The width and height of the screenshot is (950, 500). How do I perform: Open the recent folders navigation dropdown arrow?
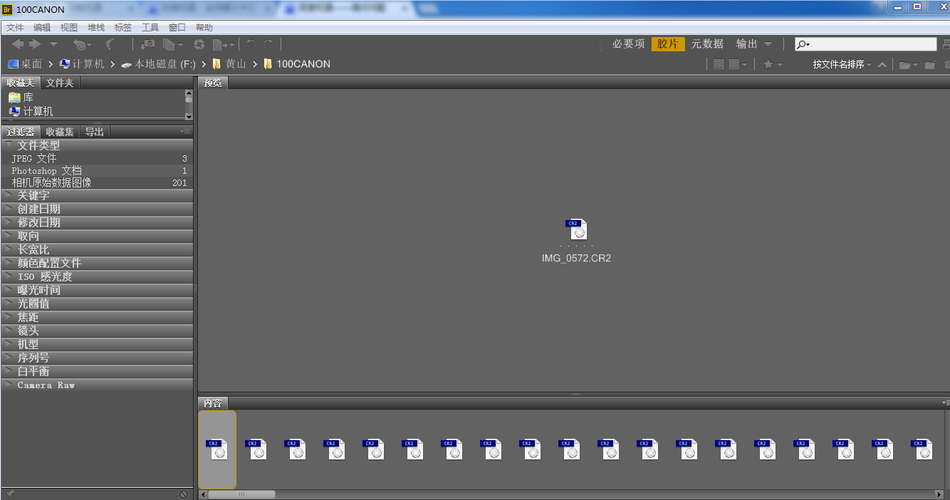(x=54, y=44)
